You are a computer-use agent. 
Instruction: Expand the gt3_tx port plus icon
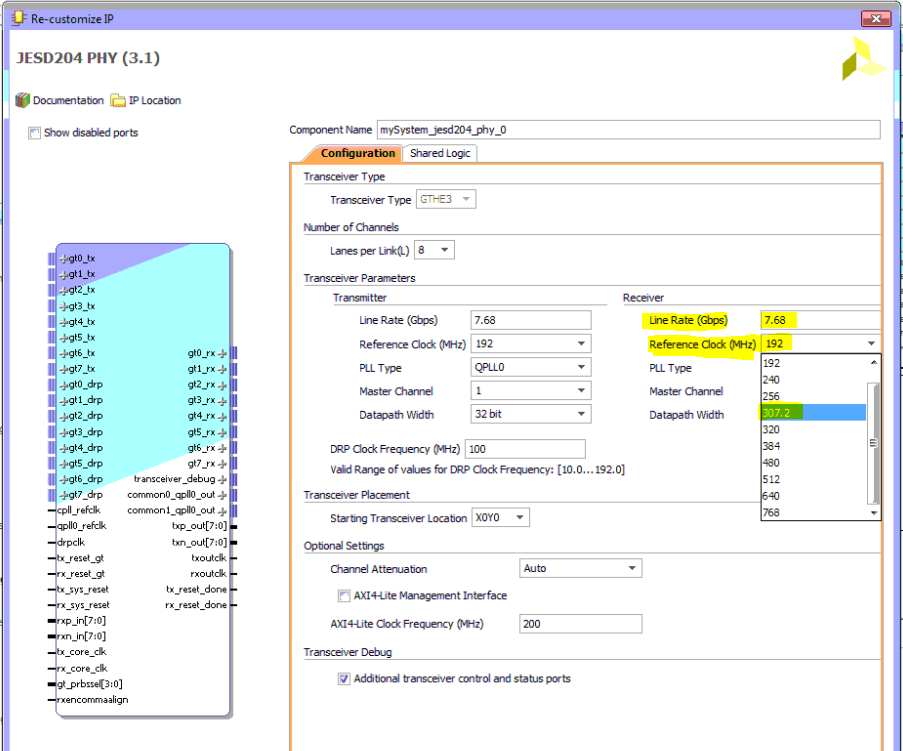pos(63,306)
